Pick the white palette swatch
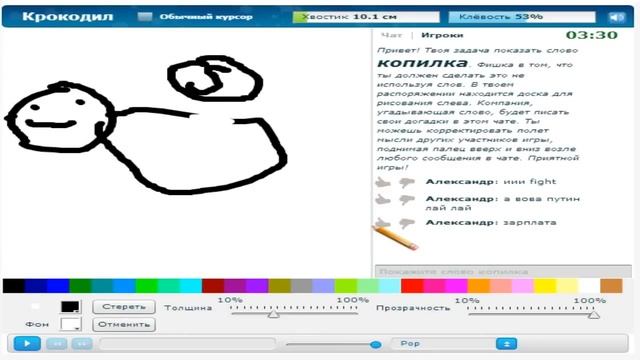 (589, 286)
